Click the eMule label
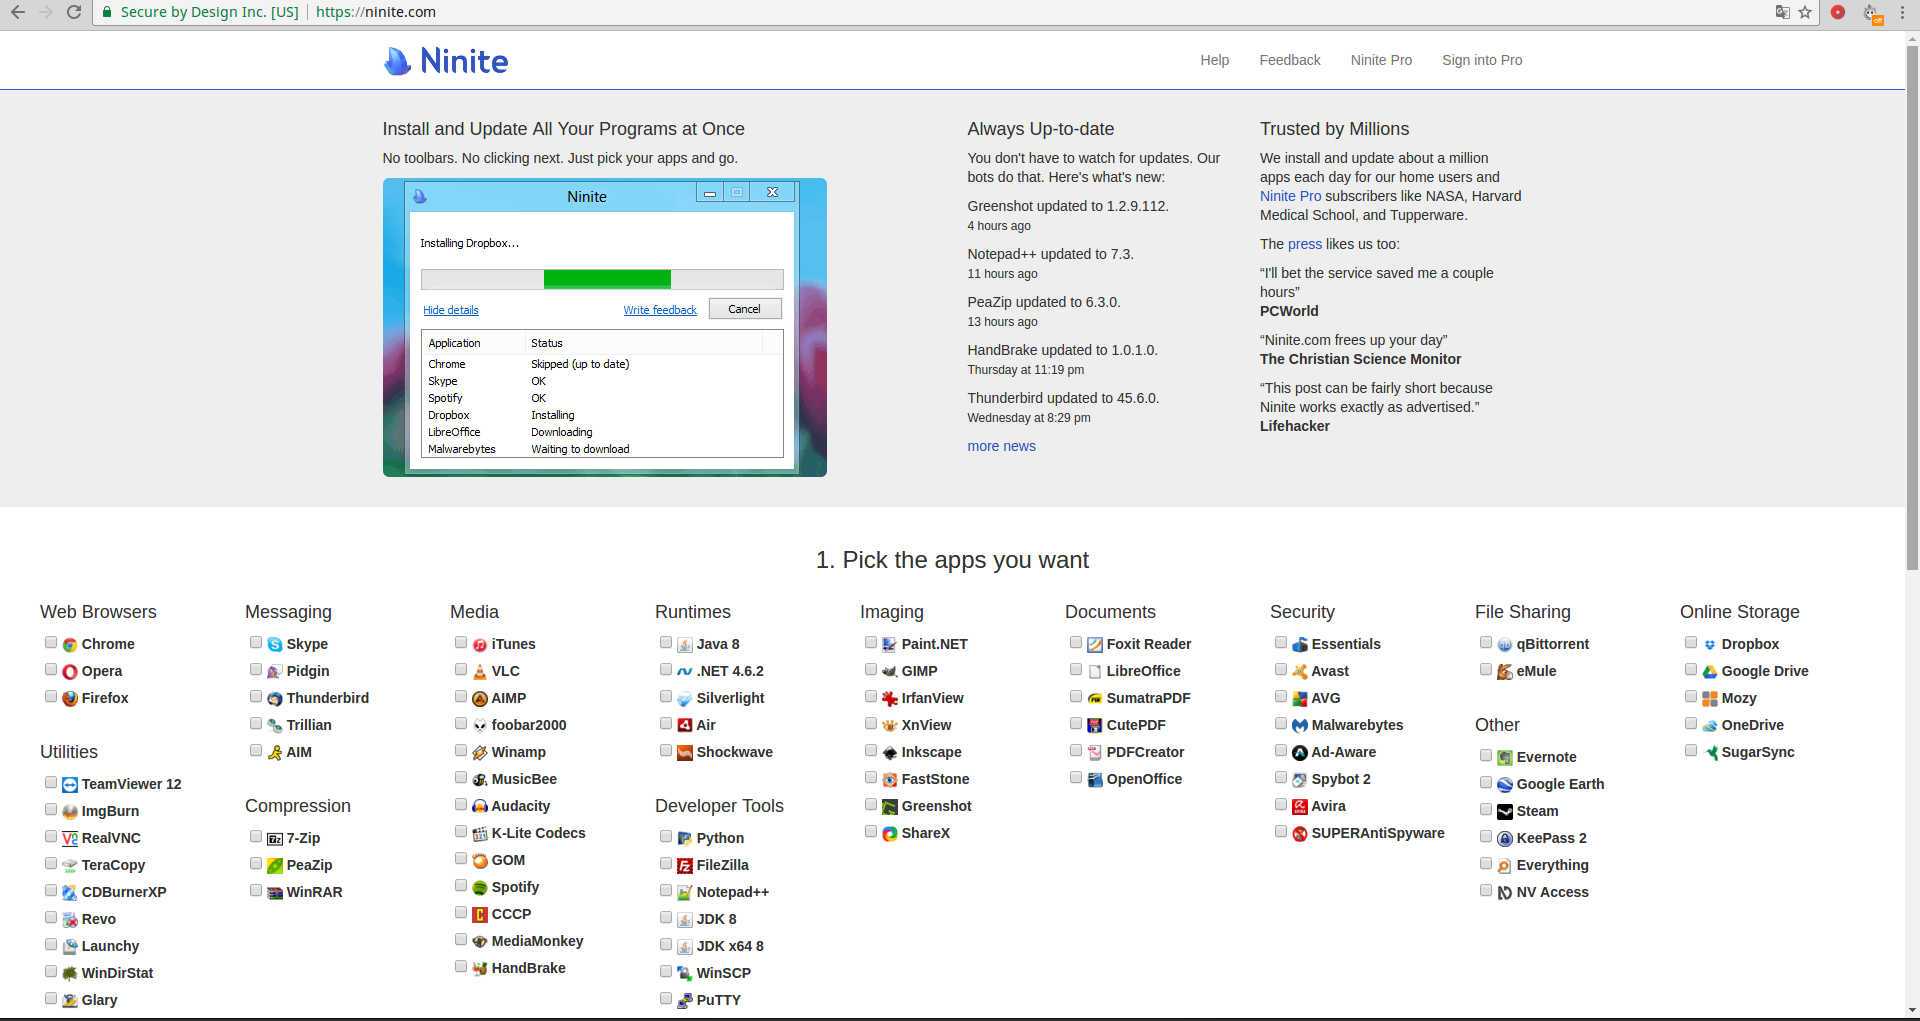The width and height of the screenshot is (1920, 1021). 1536,671
